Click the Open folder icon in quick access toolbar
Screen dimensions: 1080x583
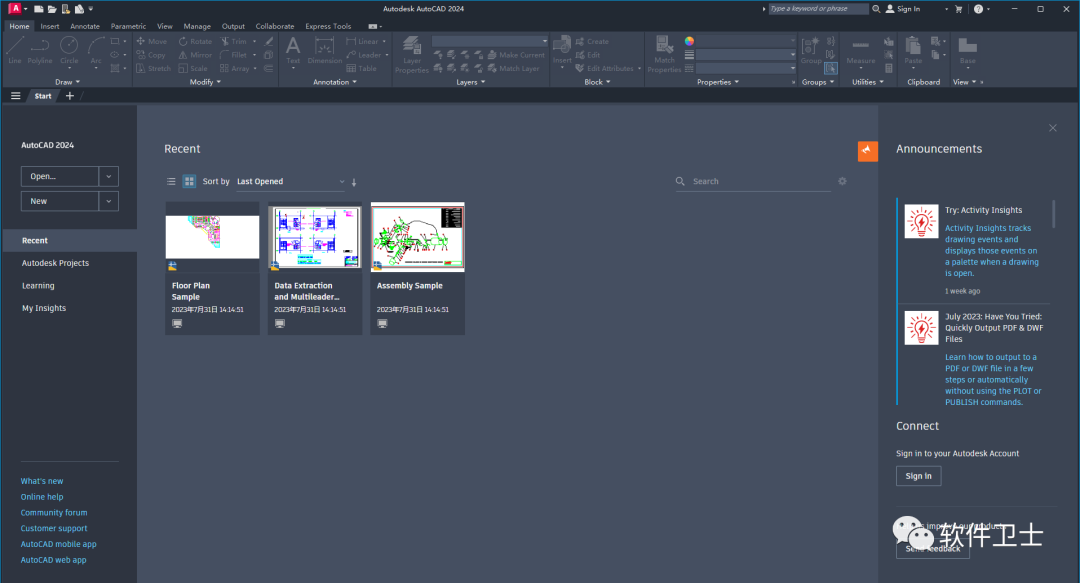(52, 9)
